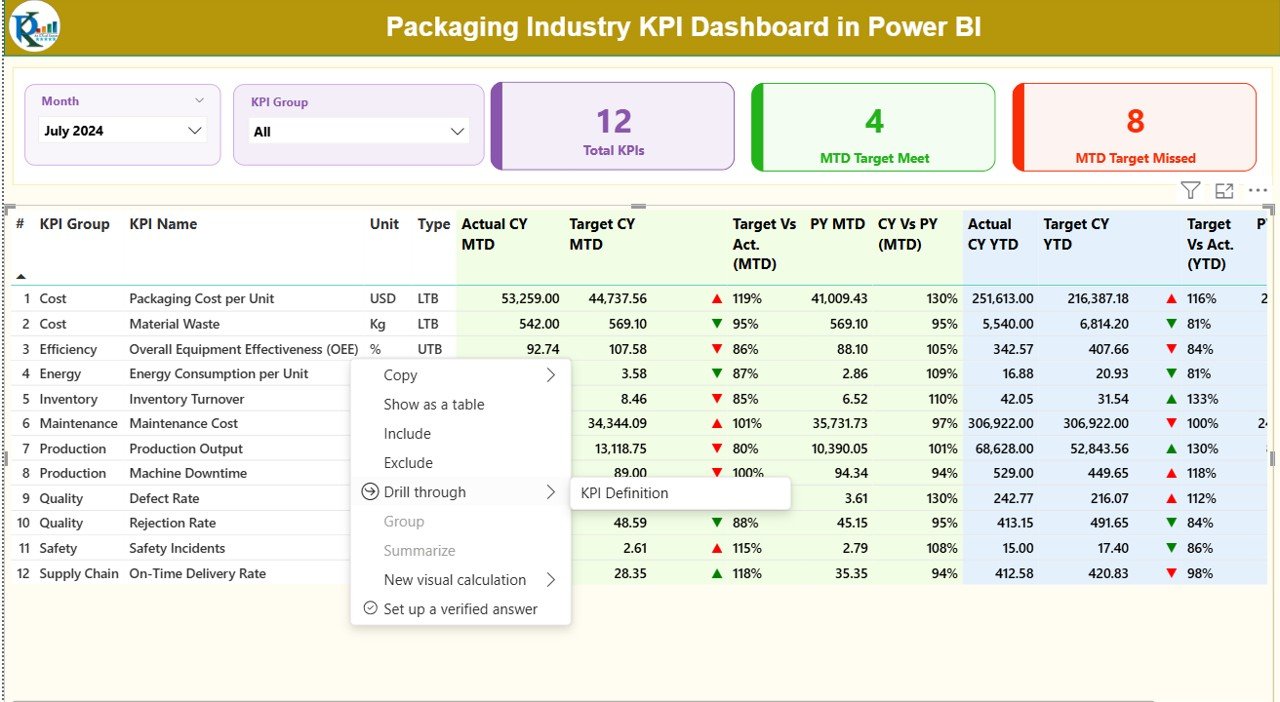Expand the KPI Group dropdown set to All
Image resolution: width=1280 pixels, height=702 pixels.
point(358,132)
